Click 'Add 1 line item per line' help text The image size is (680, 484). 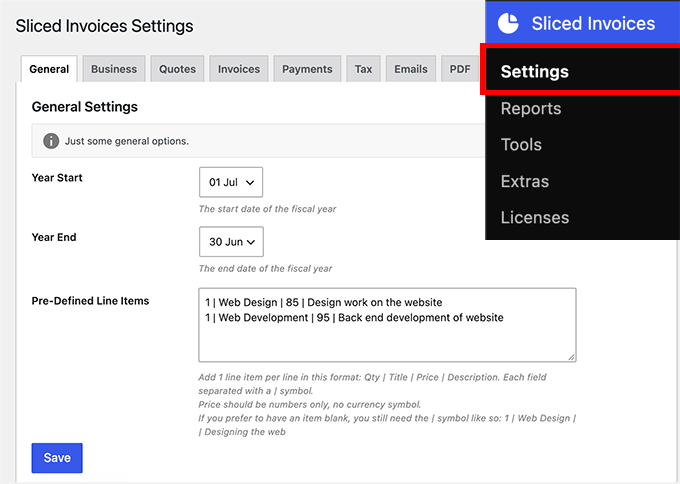pos(372,384)
